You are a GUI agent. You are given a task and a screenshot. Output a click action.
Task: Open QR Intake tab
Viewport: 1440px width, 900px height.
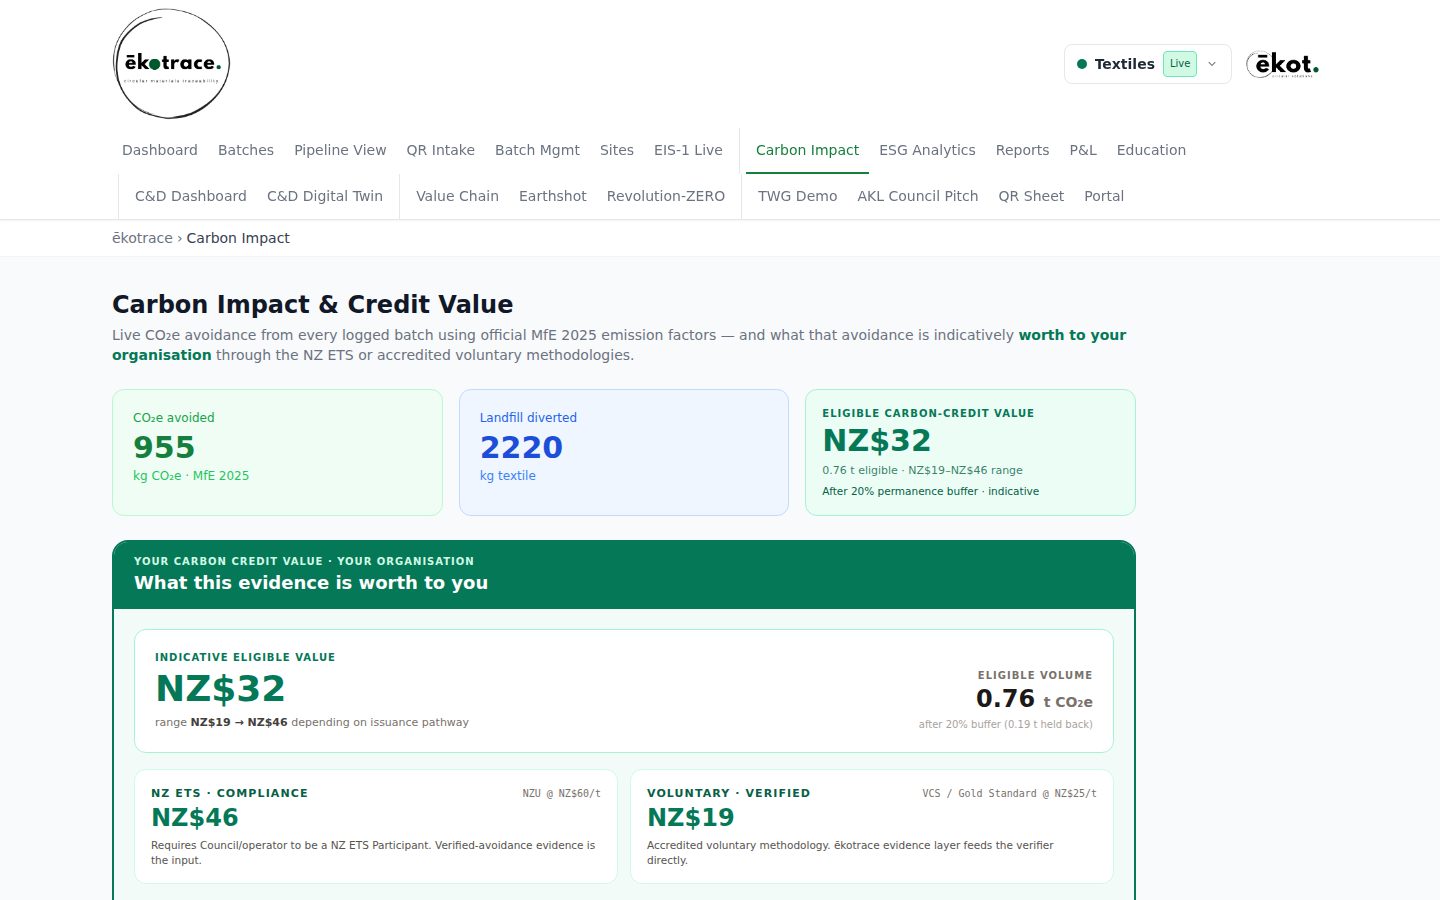[440, 150]
